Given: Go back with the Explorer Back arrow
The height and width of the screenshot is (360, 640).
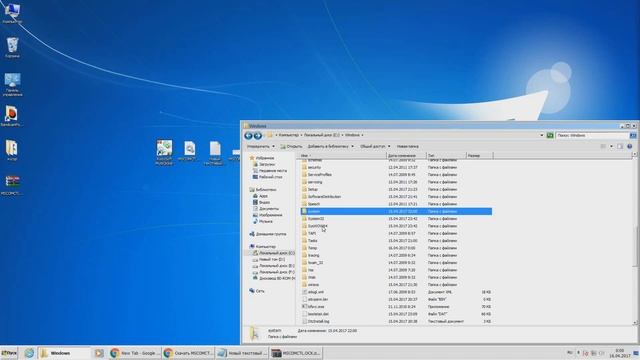Looking at the screenshot, I should click(248, 136).
